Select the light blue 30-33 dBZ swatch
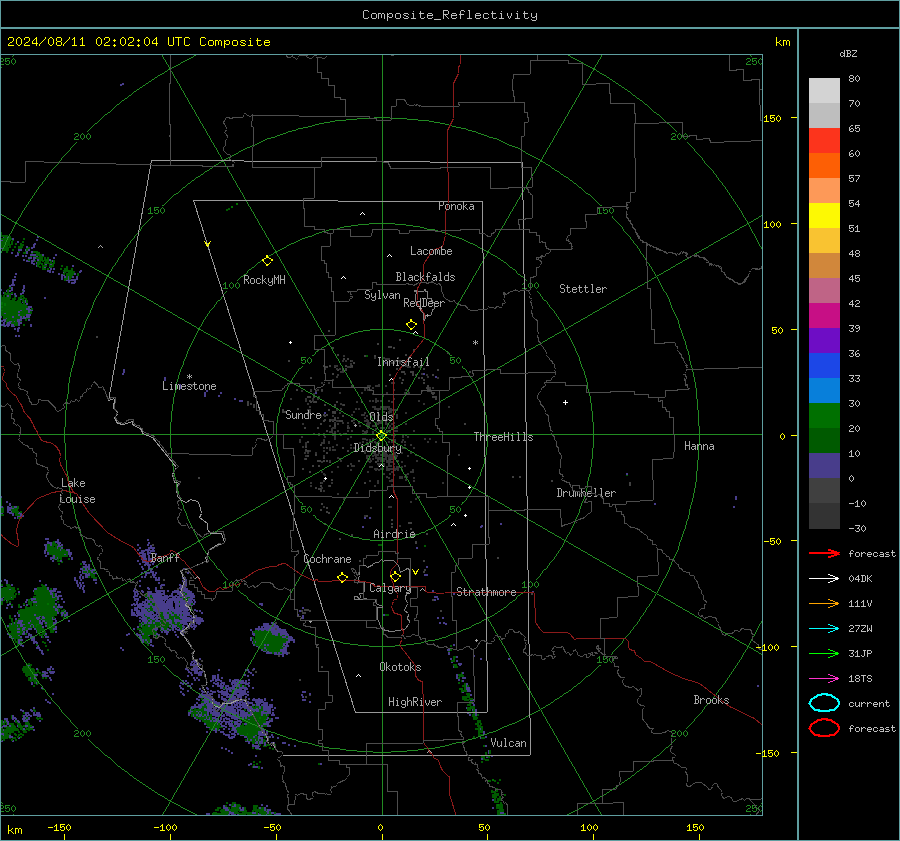The width and height of the screenshot is (900, 841). (824, 391)
